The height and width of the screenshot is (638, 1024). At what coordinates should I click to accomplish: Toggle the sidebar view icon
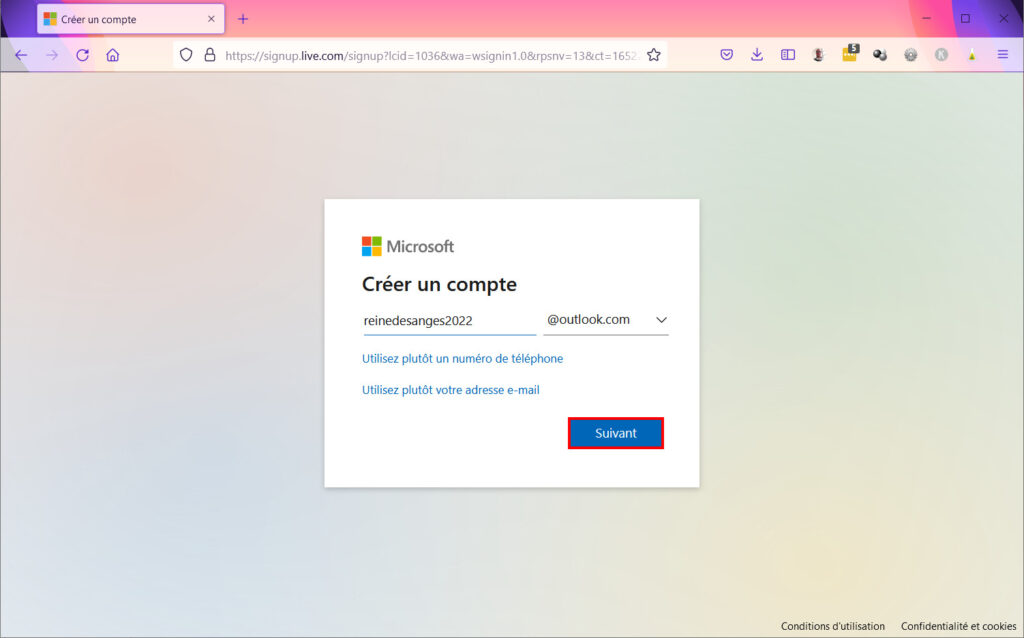[788, 56]
